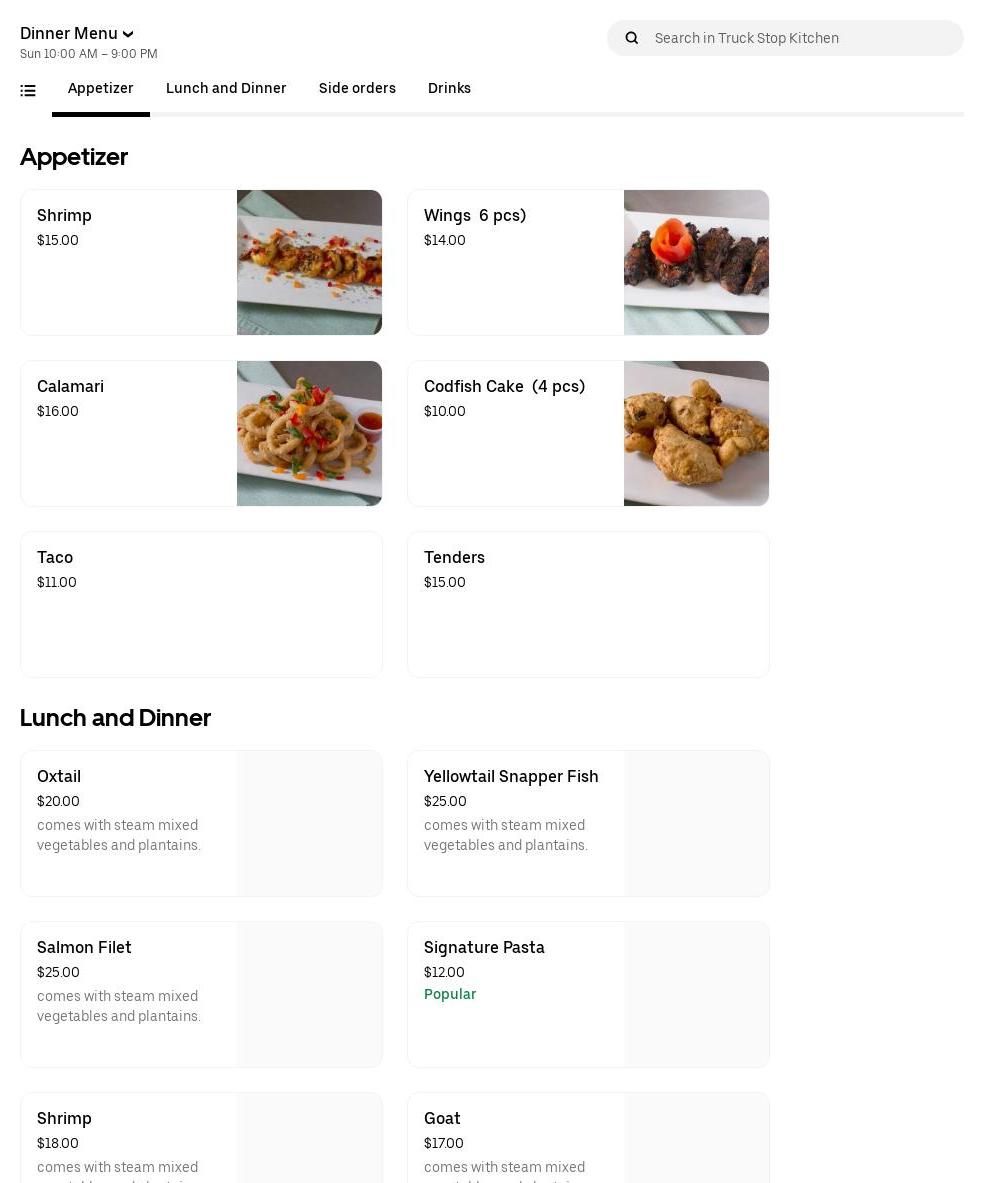Open the Drinks tab
The height and width of the screenshot is (1183, 984).
tap(449, 89)
